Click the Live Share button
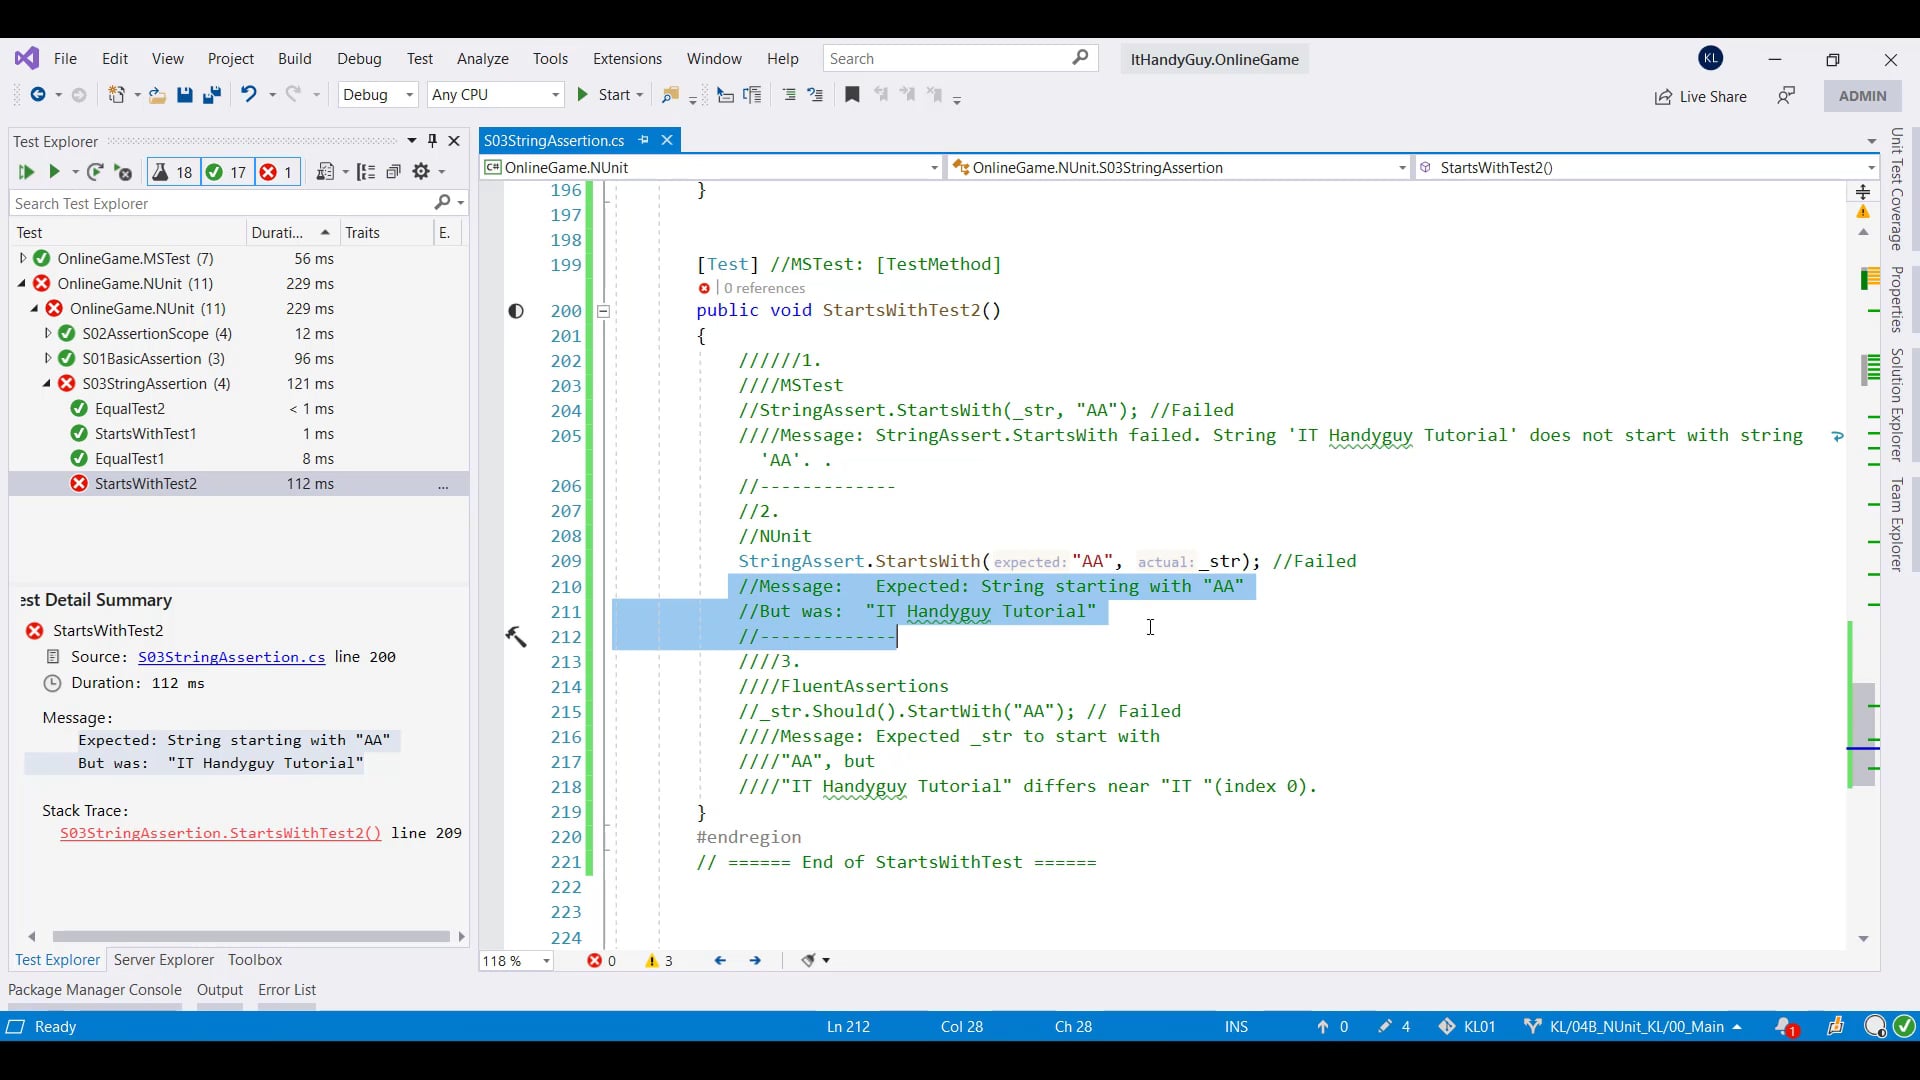Image resolution: width=1920 pixels, height=1080 pixels. point(1700,96)
